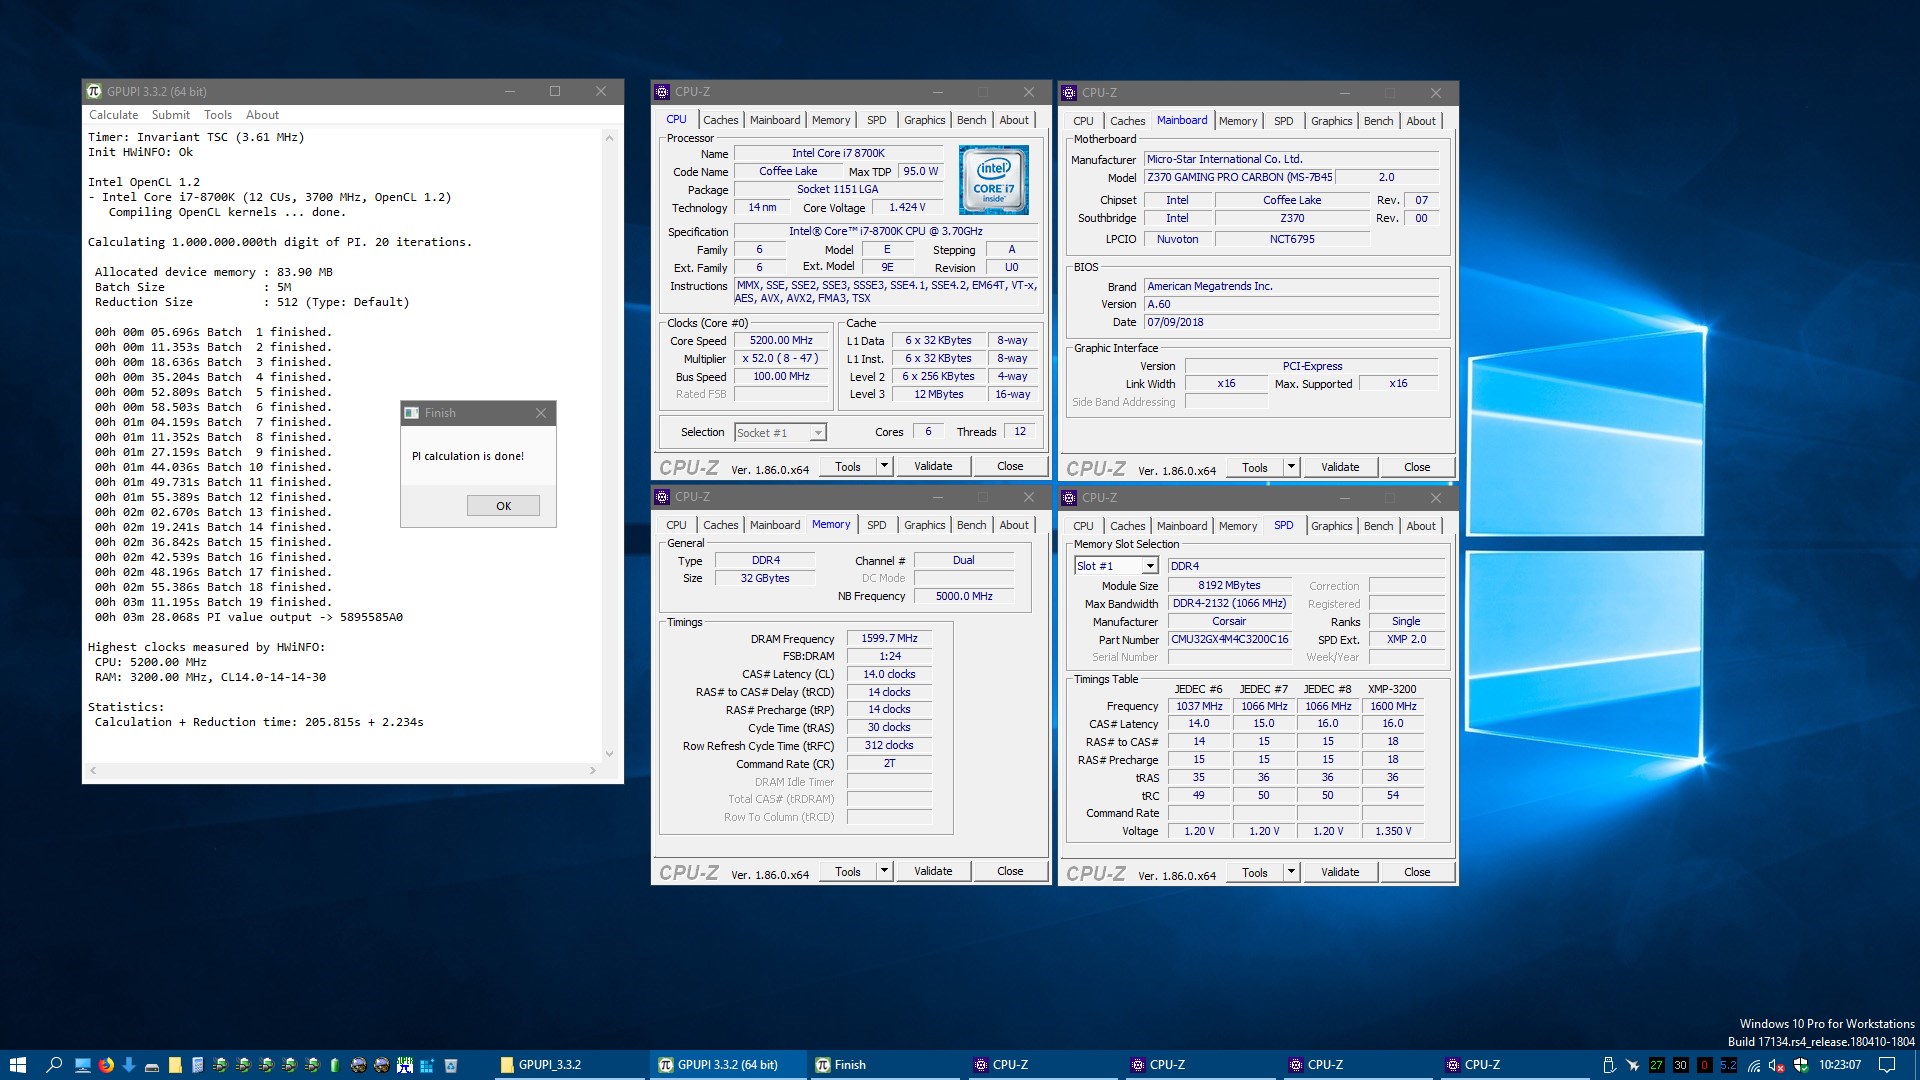Click the GPUPI pi icon in window title bar

pos(94,91)
